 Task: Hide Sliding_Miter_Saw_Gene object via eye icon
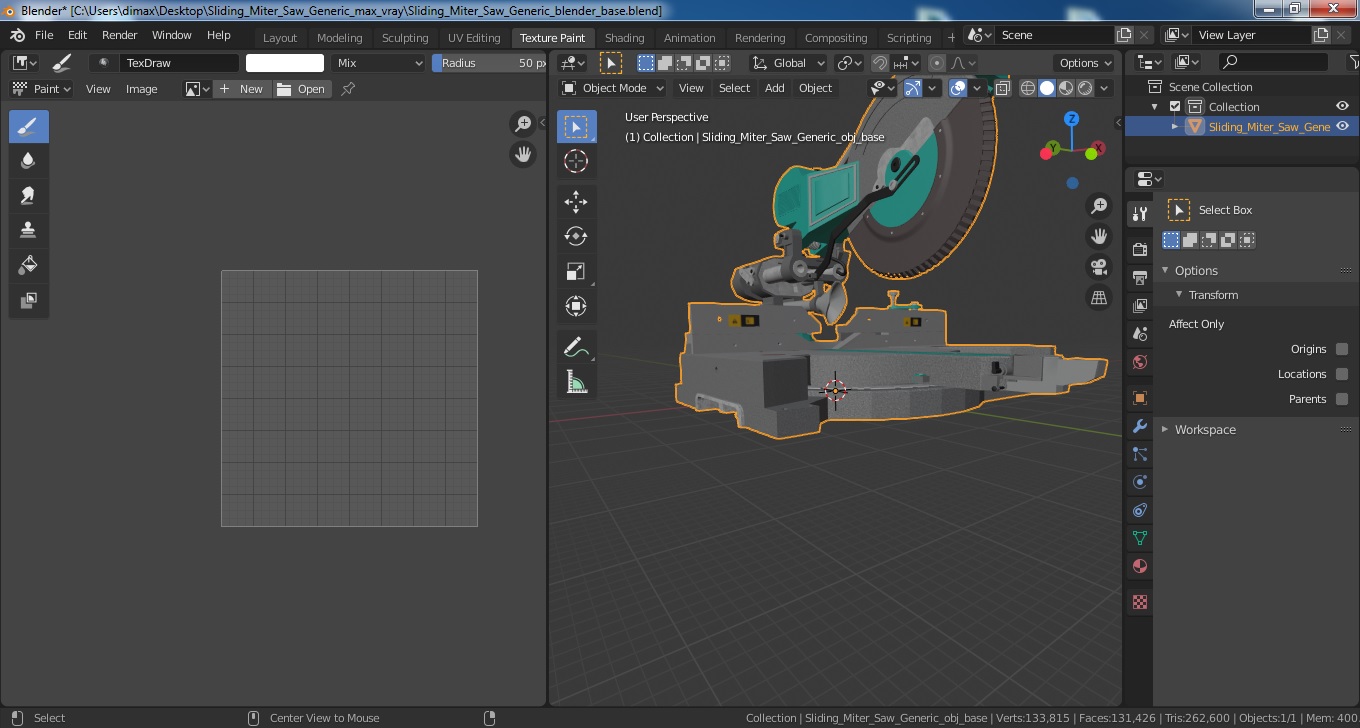coord(1343,127)
